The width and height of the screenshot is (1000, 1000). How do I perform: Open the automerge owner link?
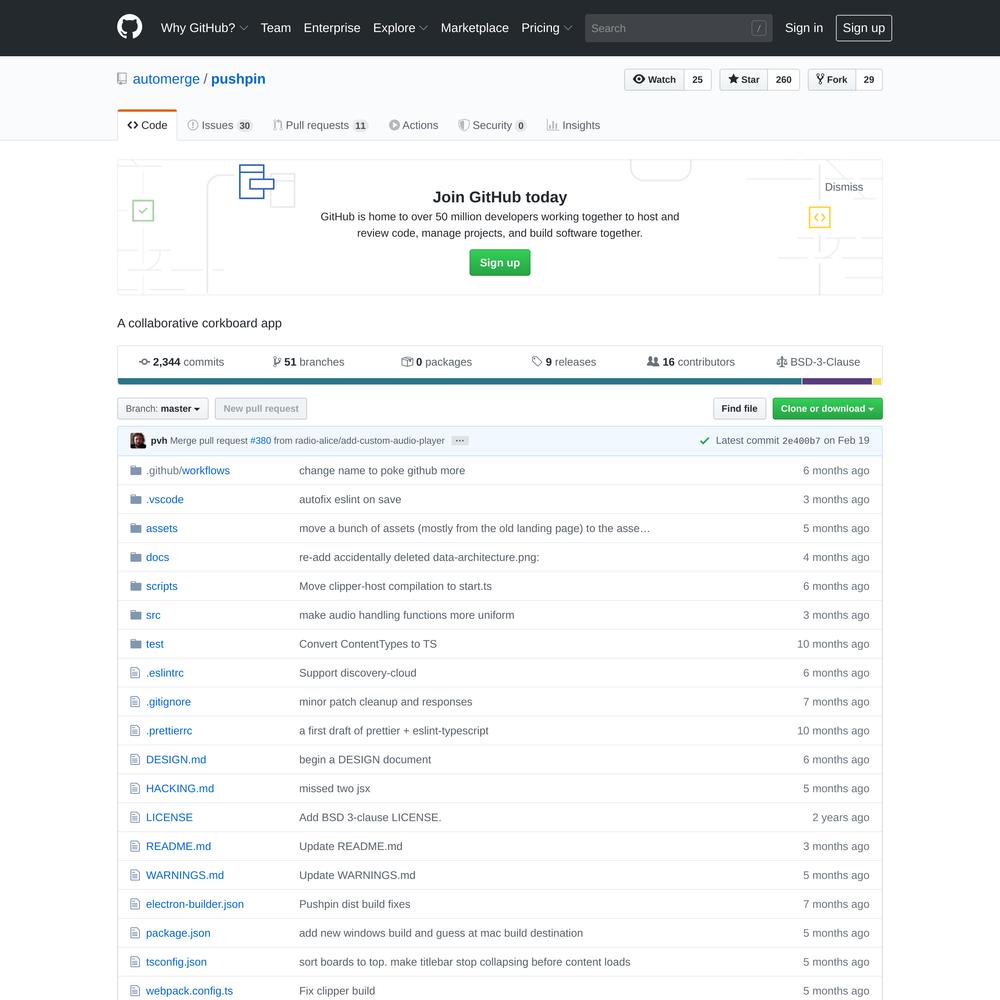coord(166,79)
